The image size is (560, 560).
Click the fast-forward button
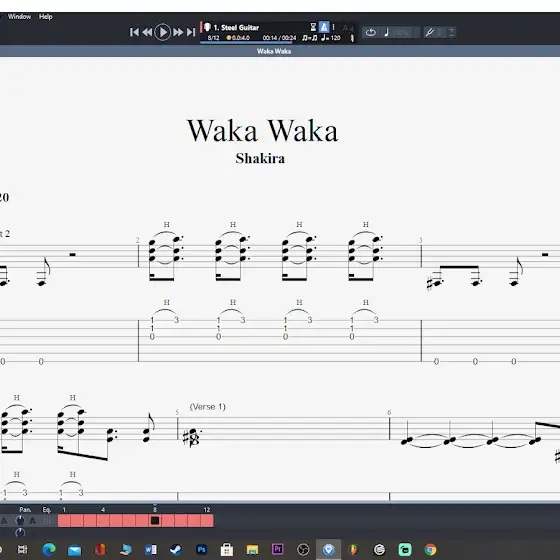point(178,32)
